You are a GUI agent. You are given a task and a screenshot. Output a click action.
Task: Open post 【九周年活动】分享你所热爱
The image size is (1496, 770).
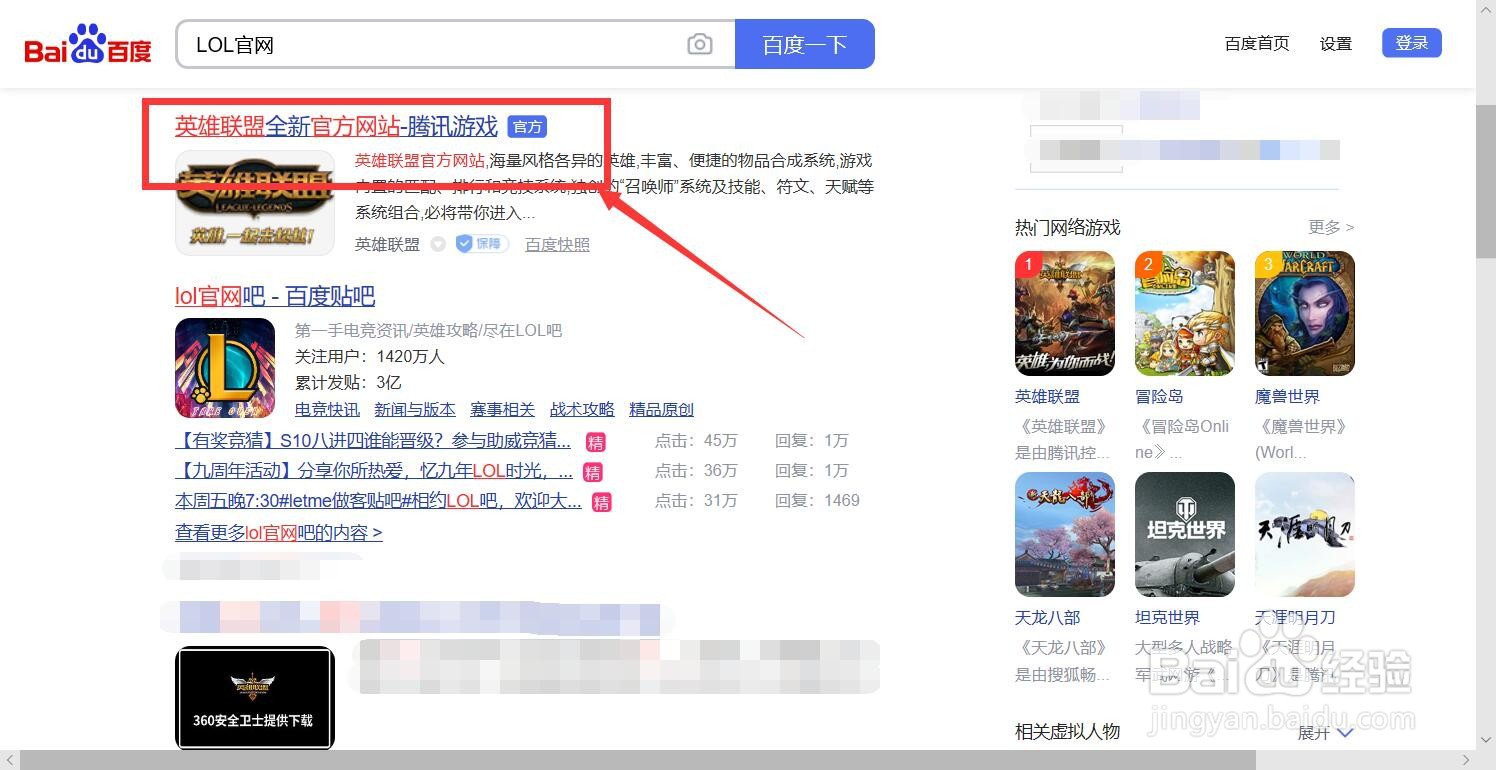pos(374,471)
